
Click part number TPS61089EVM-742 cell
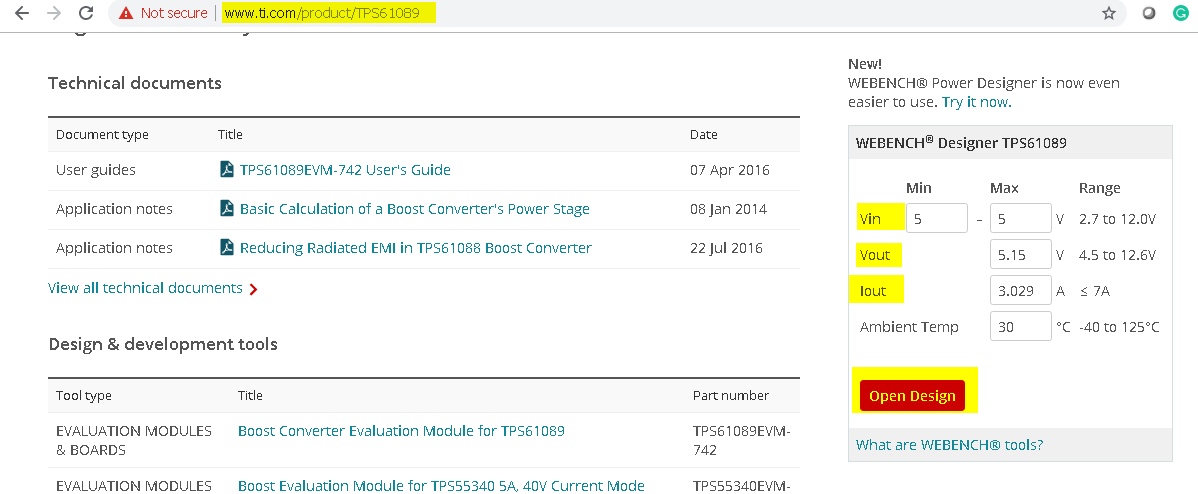[741, 441]
